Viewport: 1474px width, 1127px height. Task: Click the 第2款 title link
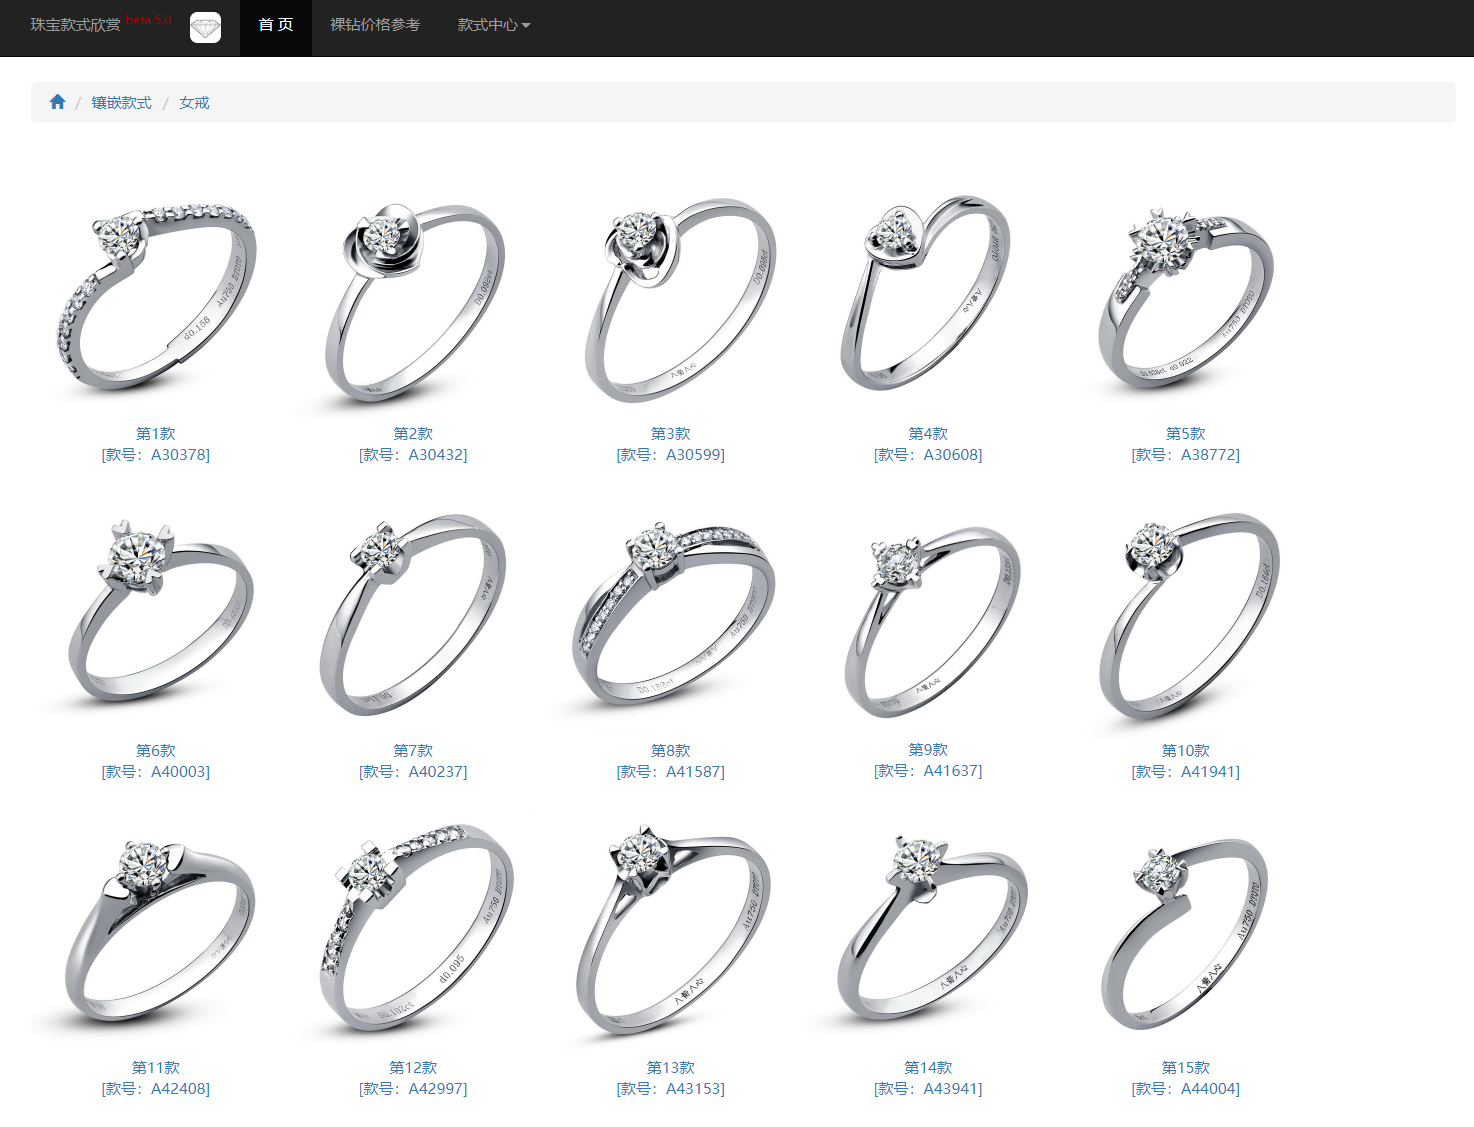point(413,433)
